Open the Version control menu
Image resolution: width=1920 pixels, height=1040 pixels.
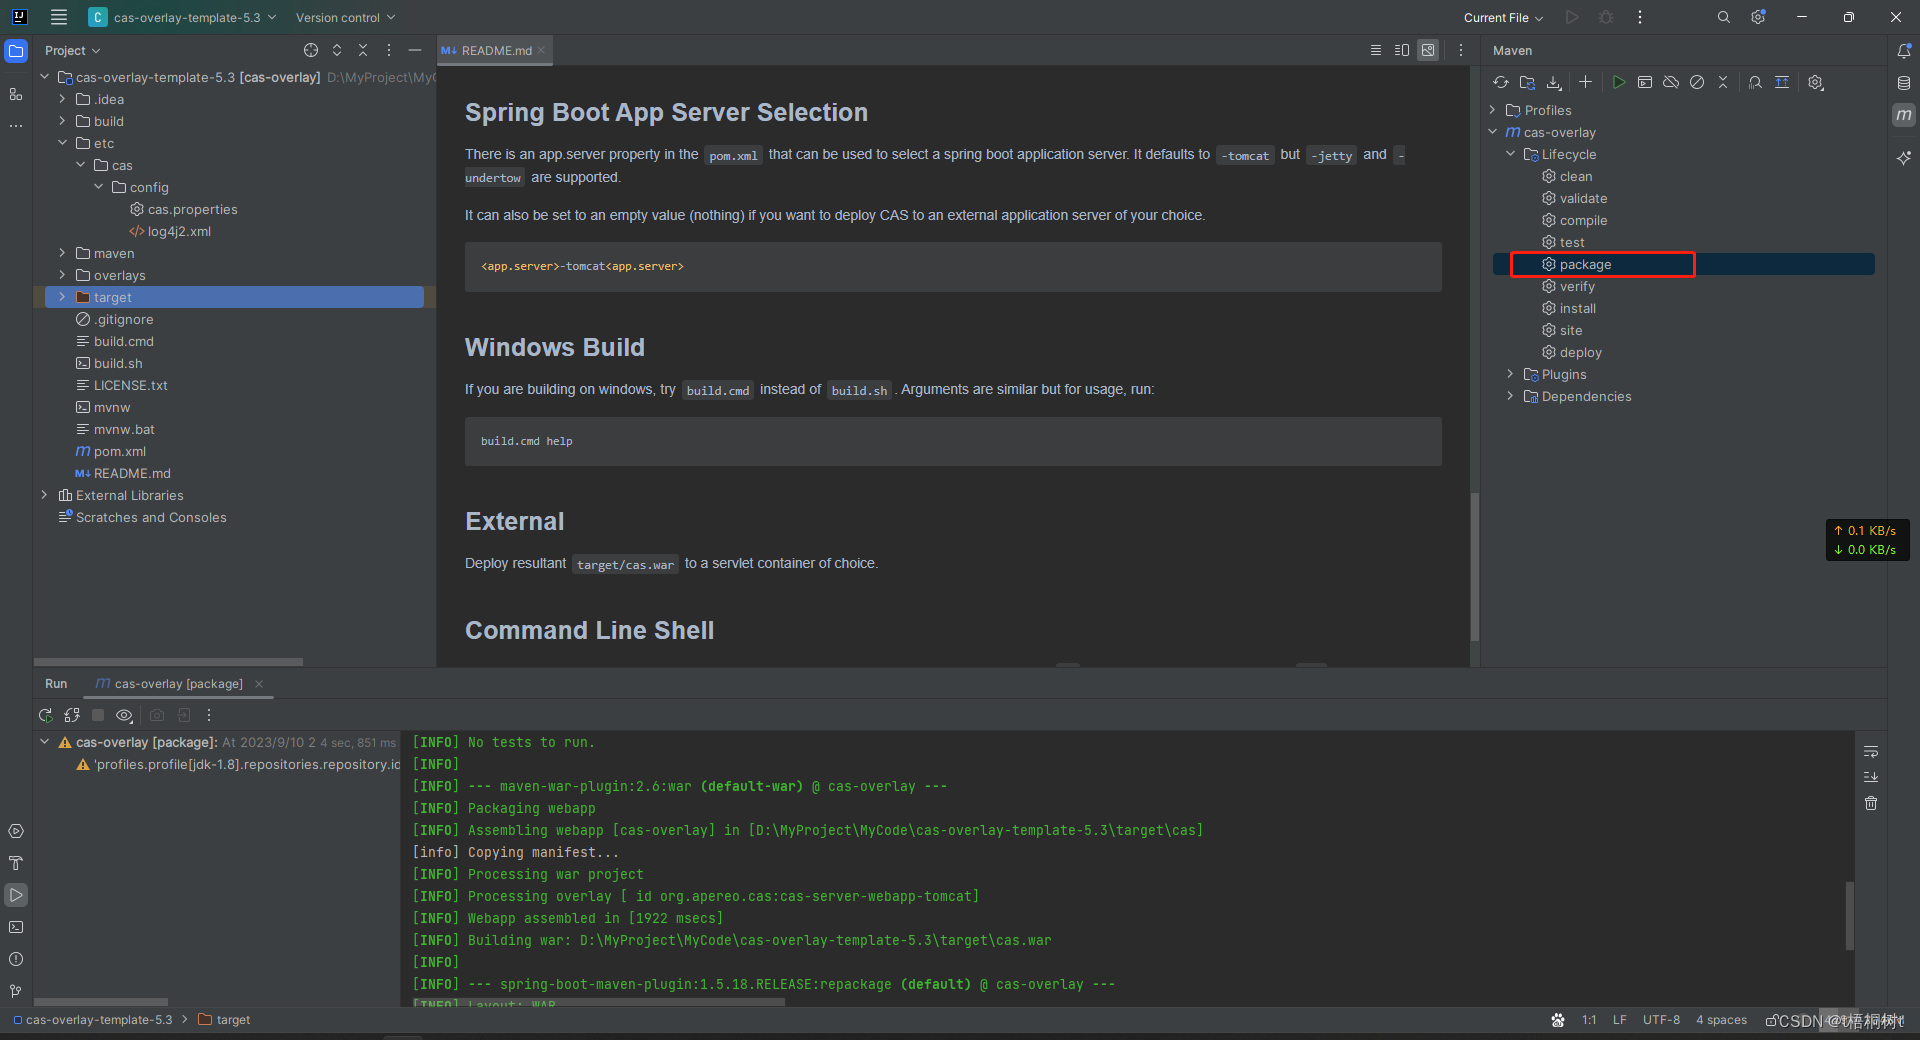coord(345,18)
